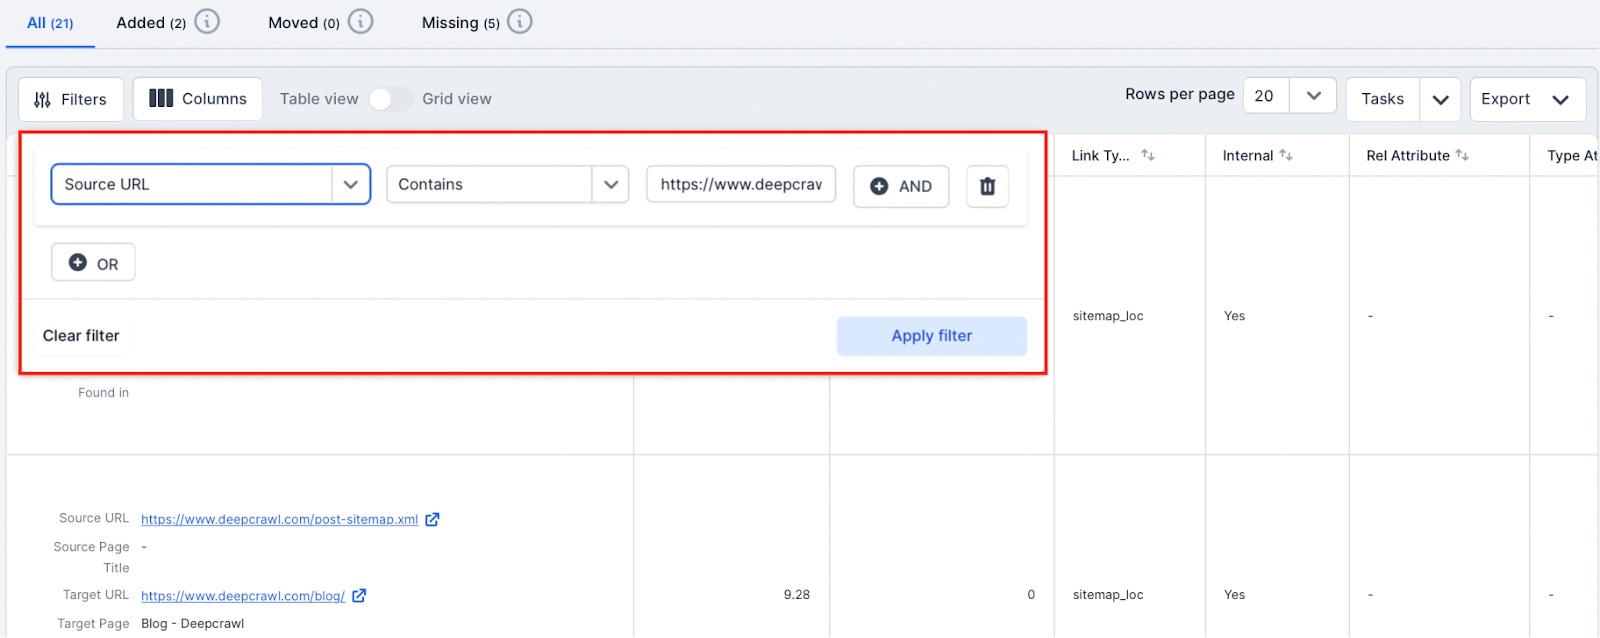Expand the Export dropdown menu

tap(1560, 99)
